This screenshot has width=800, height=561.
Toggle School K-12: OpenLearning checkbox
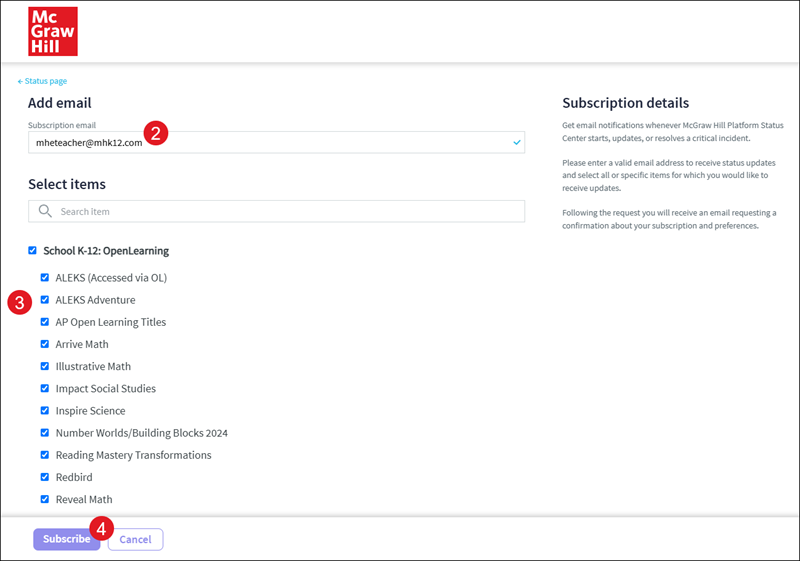[x=33, y=251]
